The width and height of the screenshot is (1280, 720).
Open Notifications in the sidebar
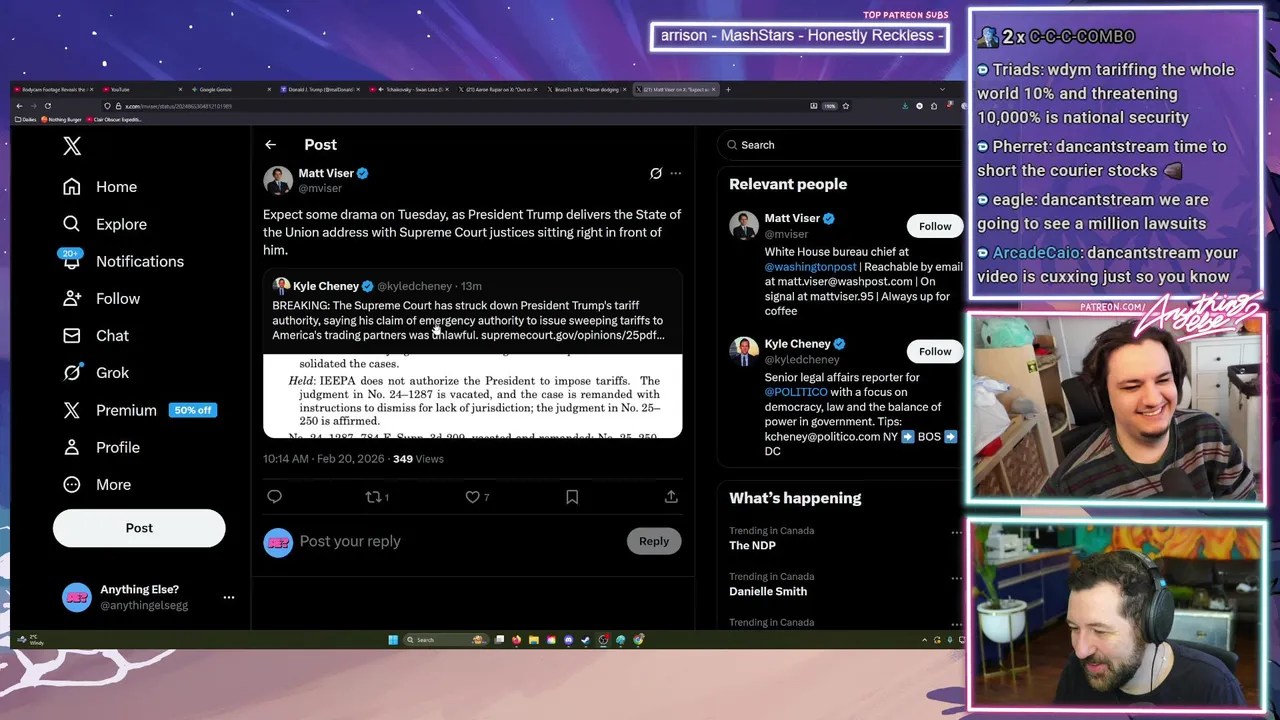[122, 261]
